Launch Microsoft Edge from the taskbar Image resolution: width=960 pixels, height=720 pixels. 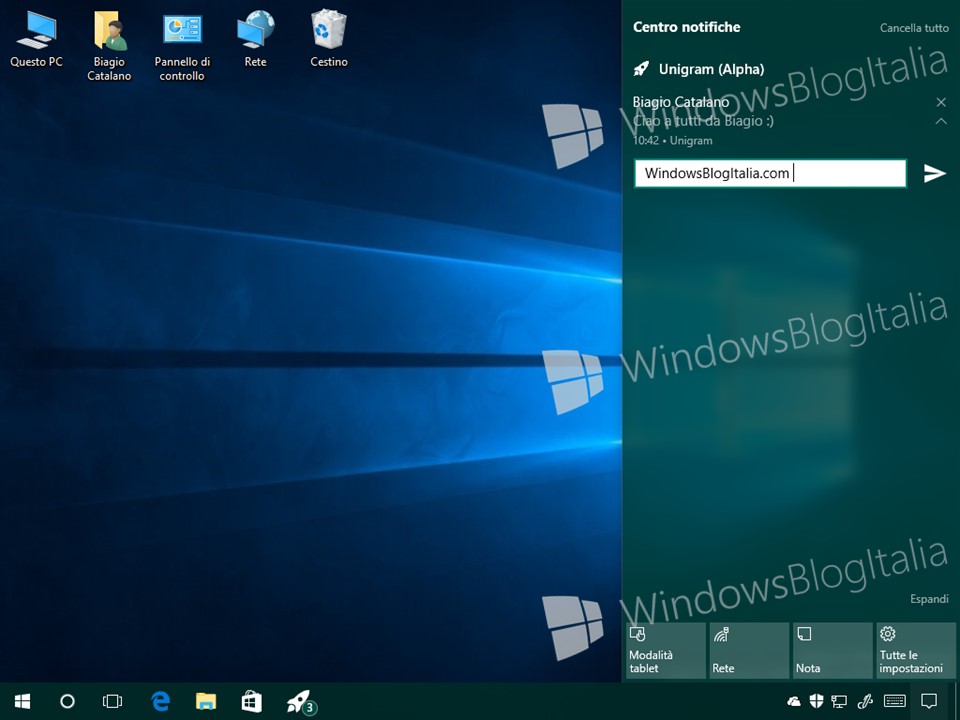(160, 702)
